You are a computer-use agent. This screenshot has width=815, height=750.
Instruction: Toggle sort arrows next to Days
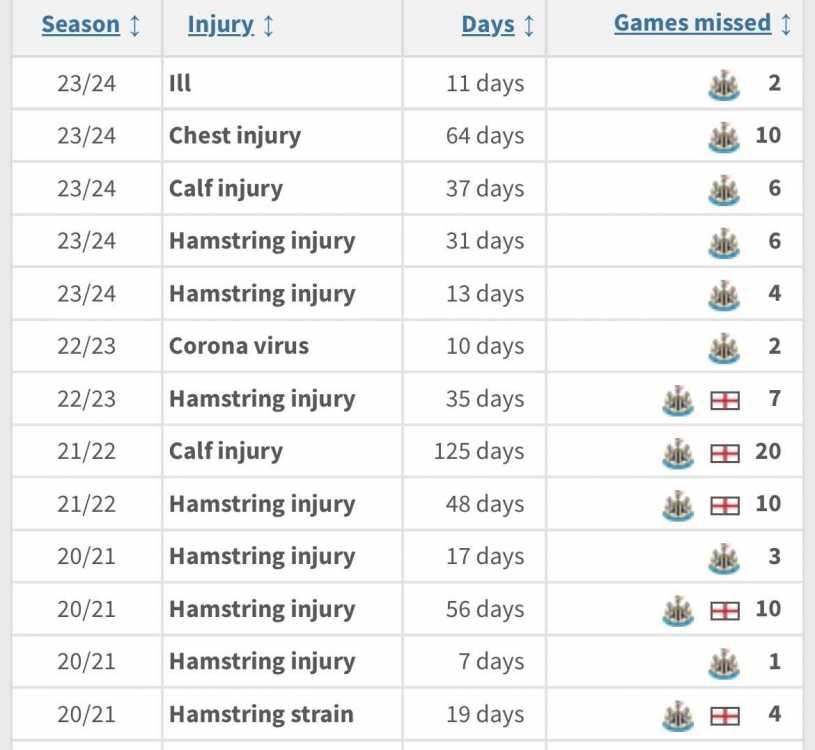(x=529, y=25)
